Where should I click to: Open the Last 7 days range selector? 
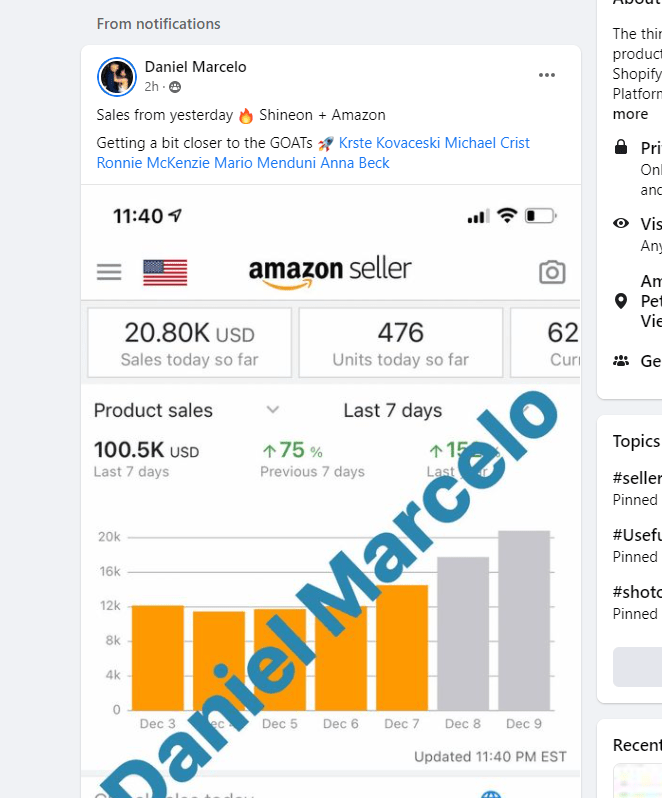click(x=393, y=410)
